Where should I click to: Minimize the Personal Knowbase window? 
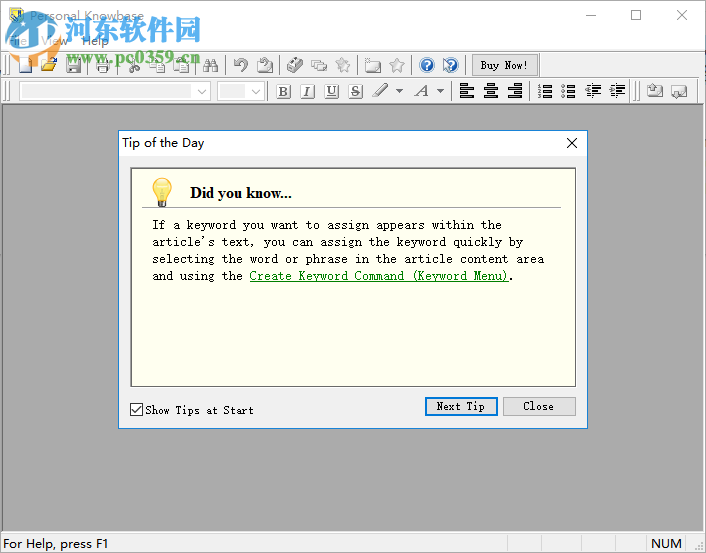click(591, 15)
